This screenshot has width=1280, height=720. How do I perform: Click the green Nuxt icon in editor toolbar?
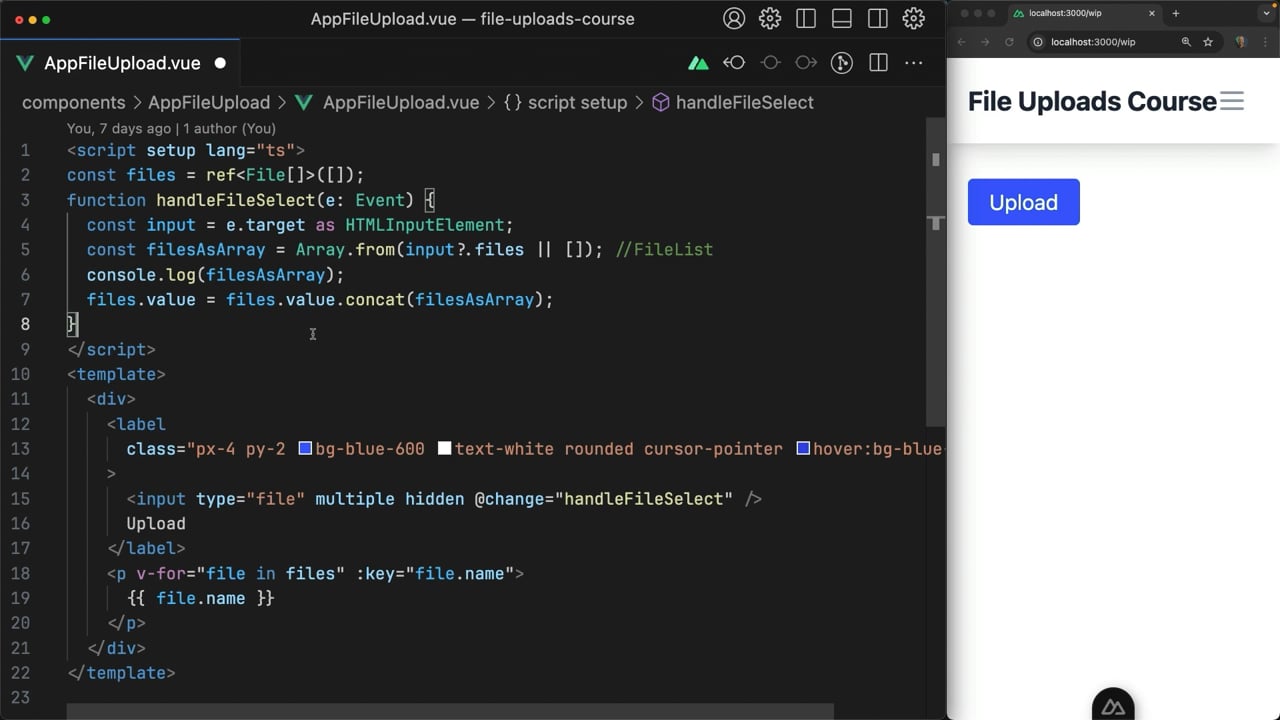(698, 63)
